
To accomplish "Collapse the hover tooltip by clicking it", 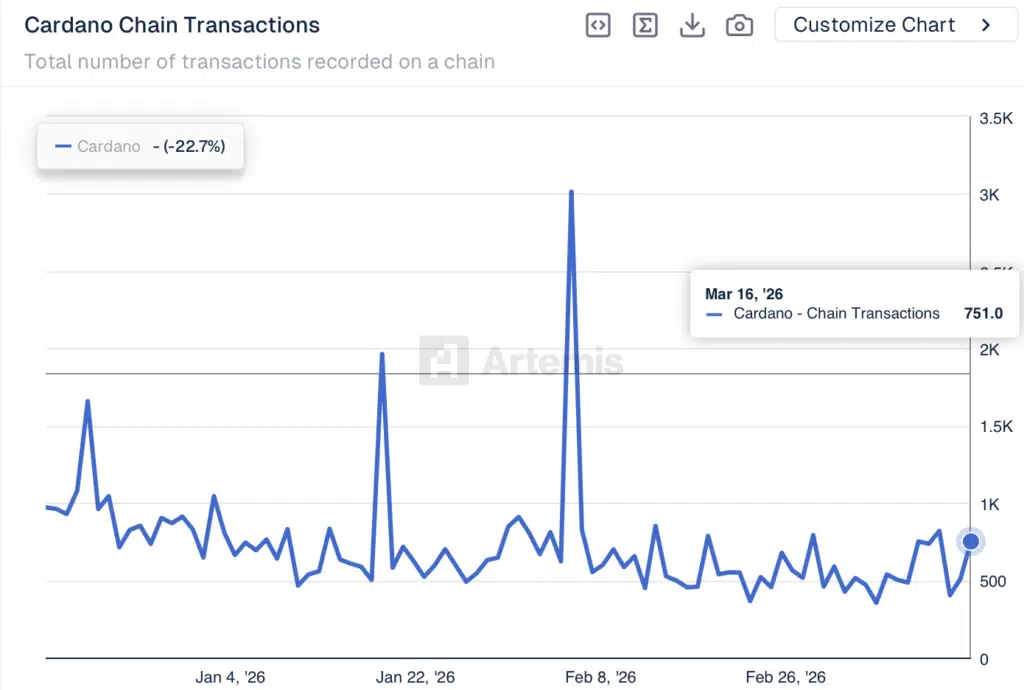I will [850, 303].
